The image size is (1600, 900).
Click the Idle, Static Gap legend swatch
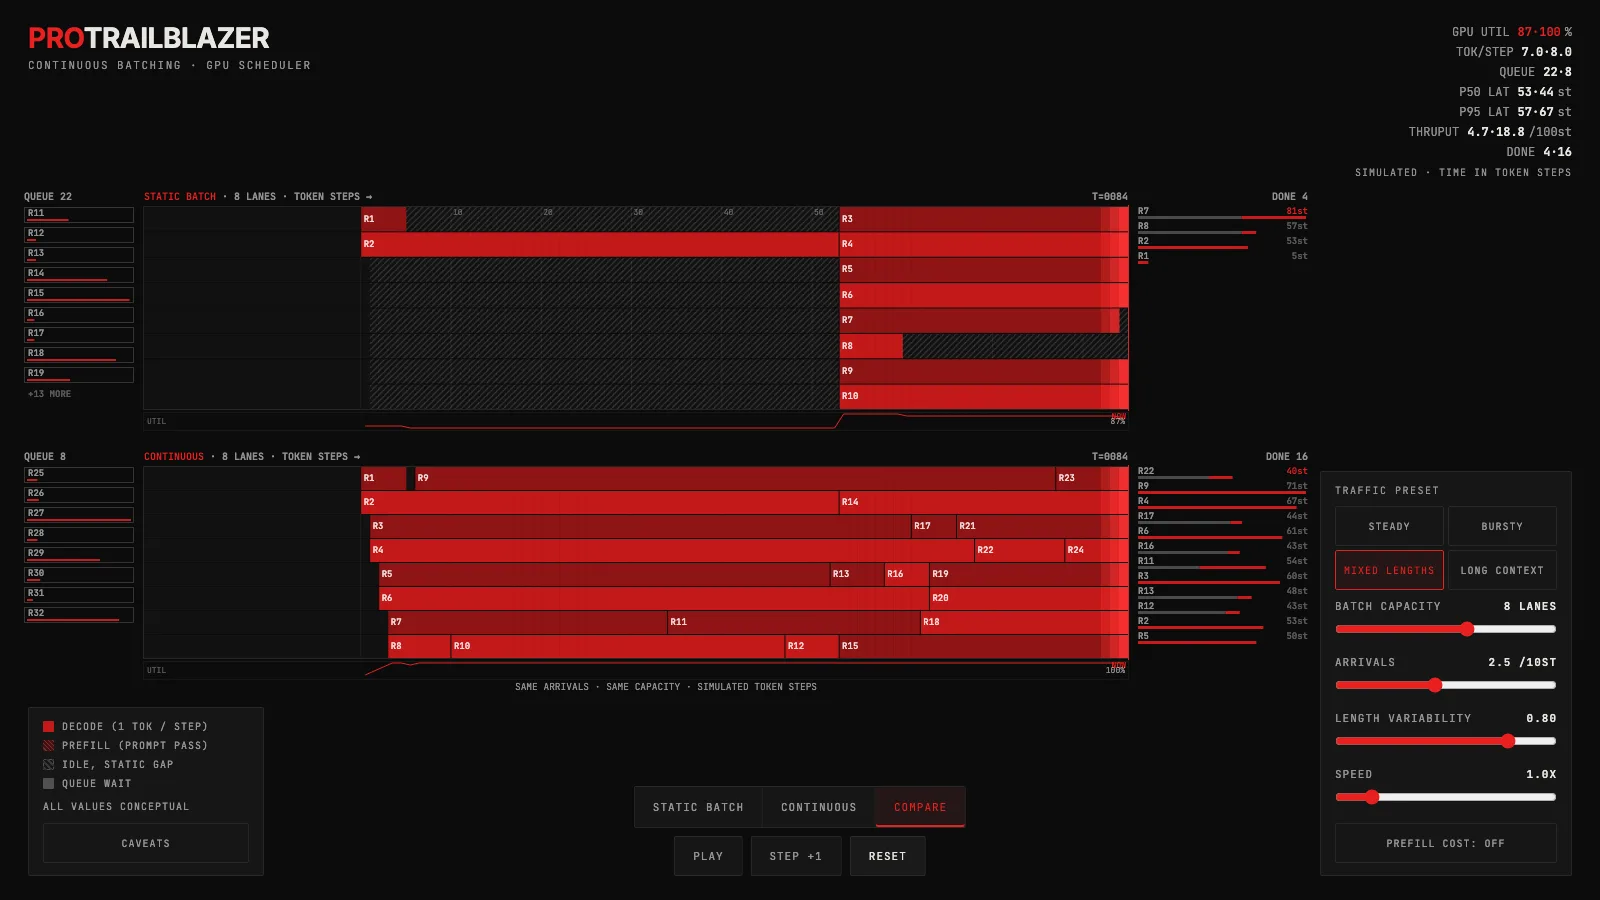(x=48, y=765)
